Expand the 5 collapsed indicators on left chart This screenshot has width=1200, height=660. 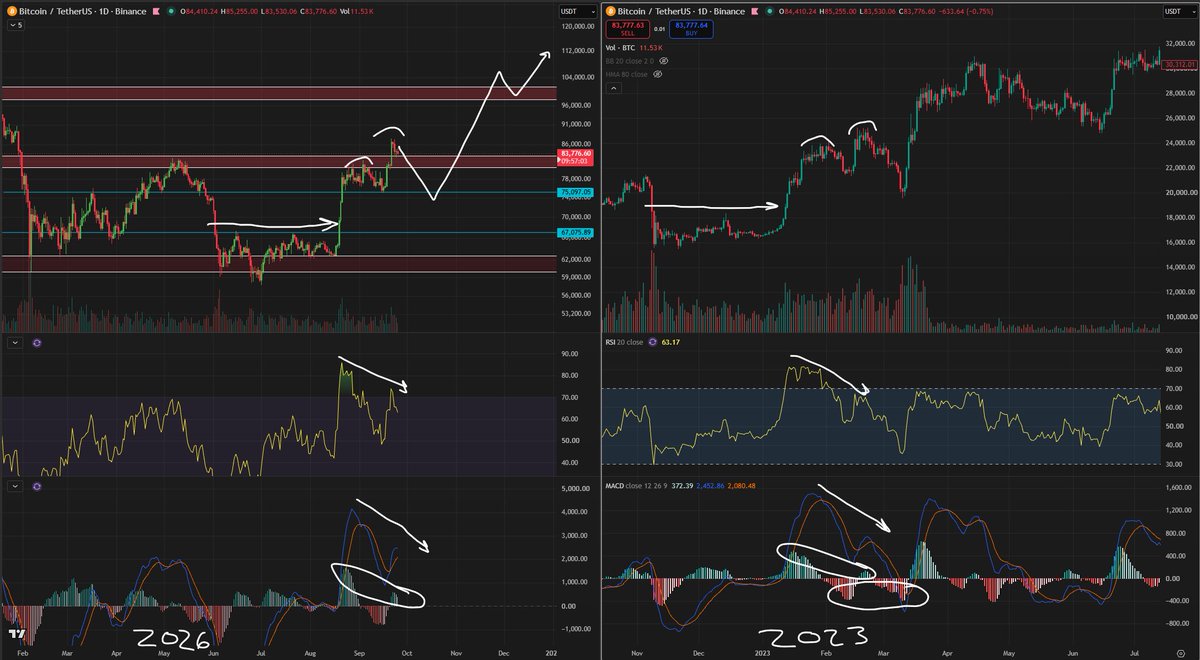coord(16,25)
